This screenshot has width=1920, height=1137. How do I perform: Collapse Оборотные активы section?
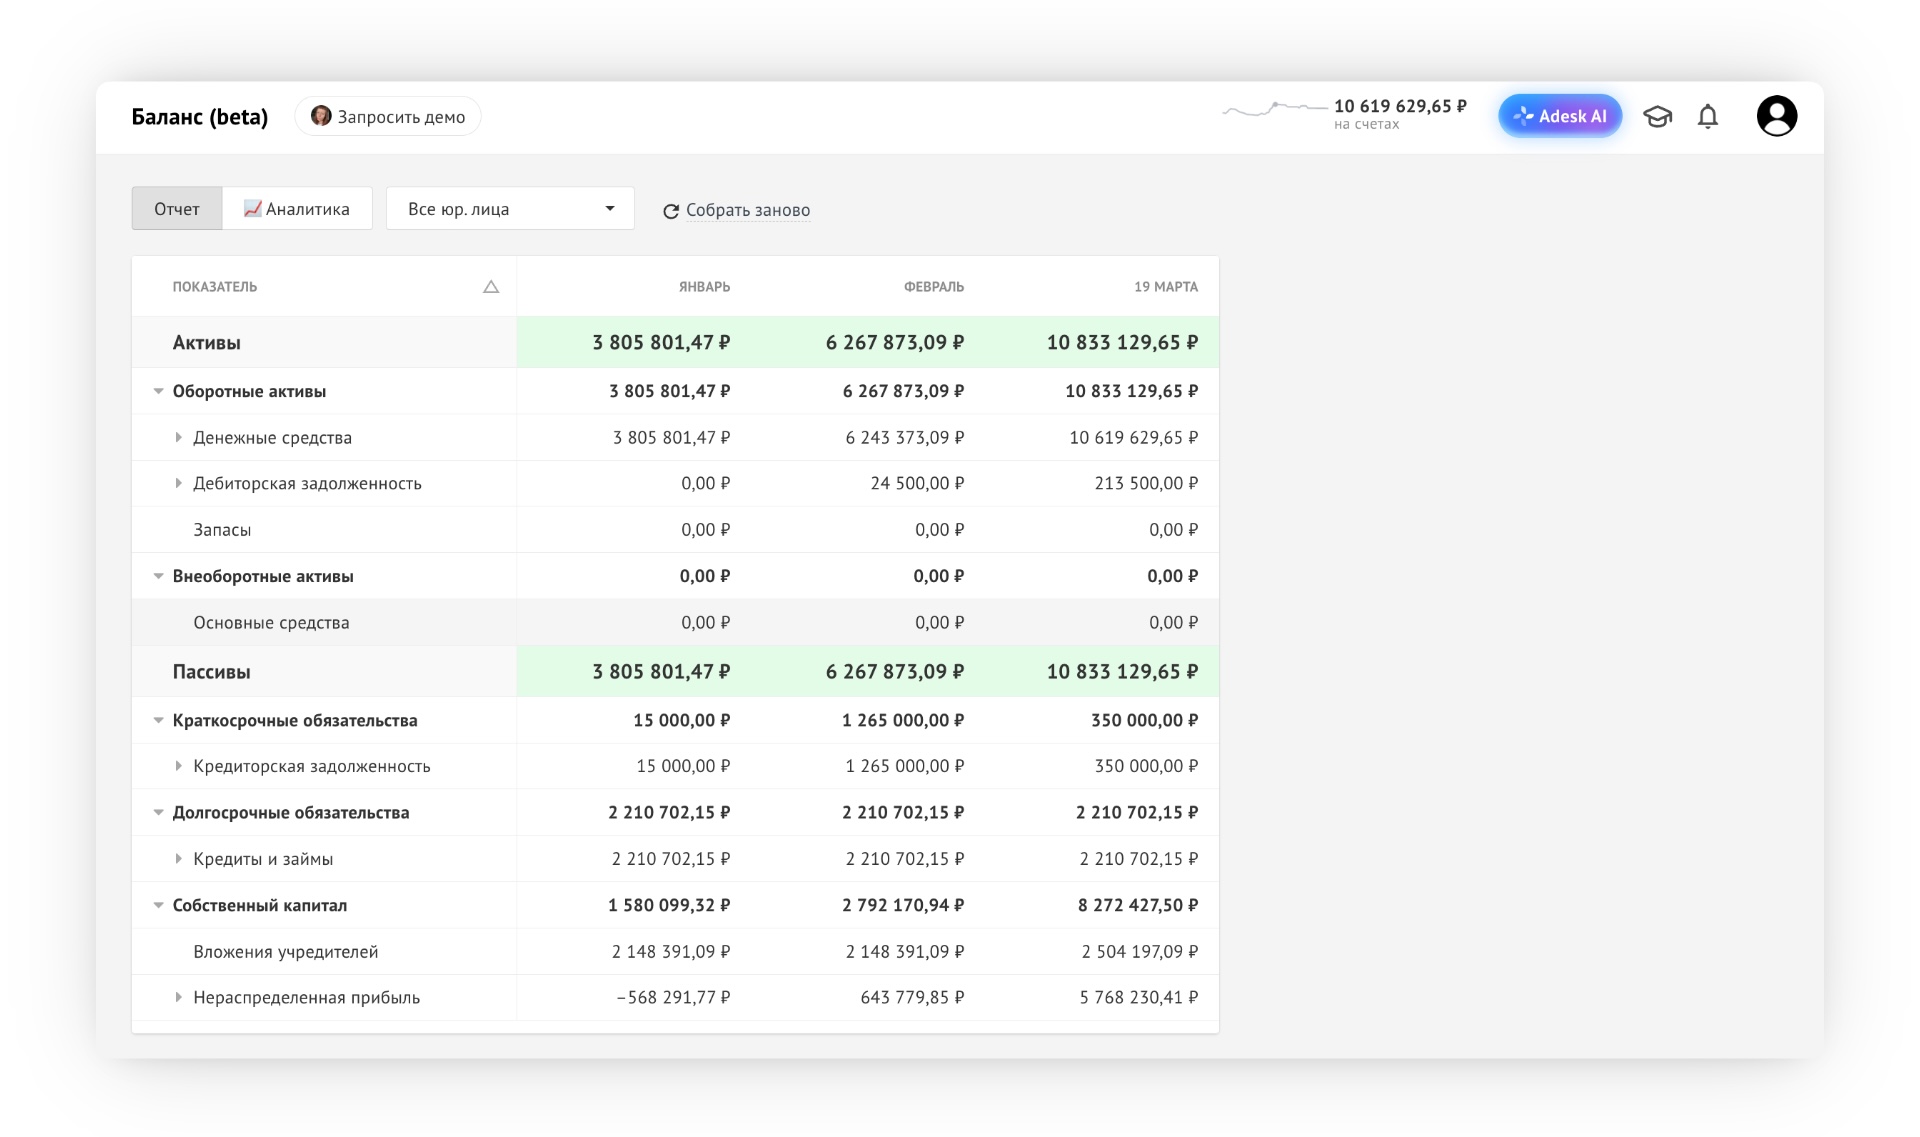pos(158,391)
